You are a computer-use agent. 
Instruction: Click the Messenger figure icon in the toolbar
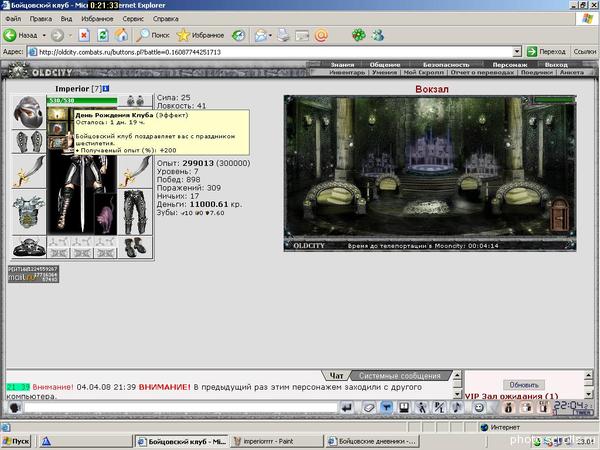pyautogui.click(x=378, y=36)
